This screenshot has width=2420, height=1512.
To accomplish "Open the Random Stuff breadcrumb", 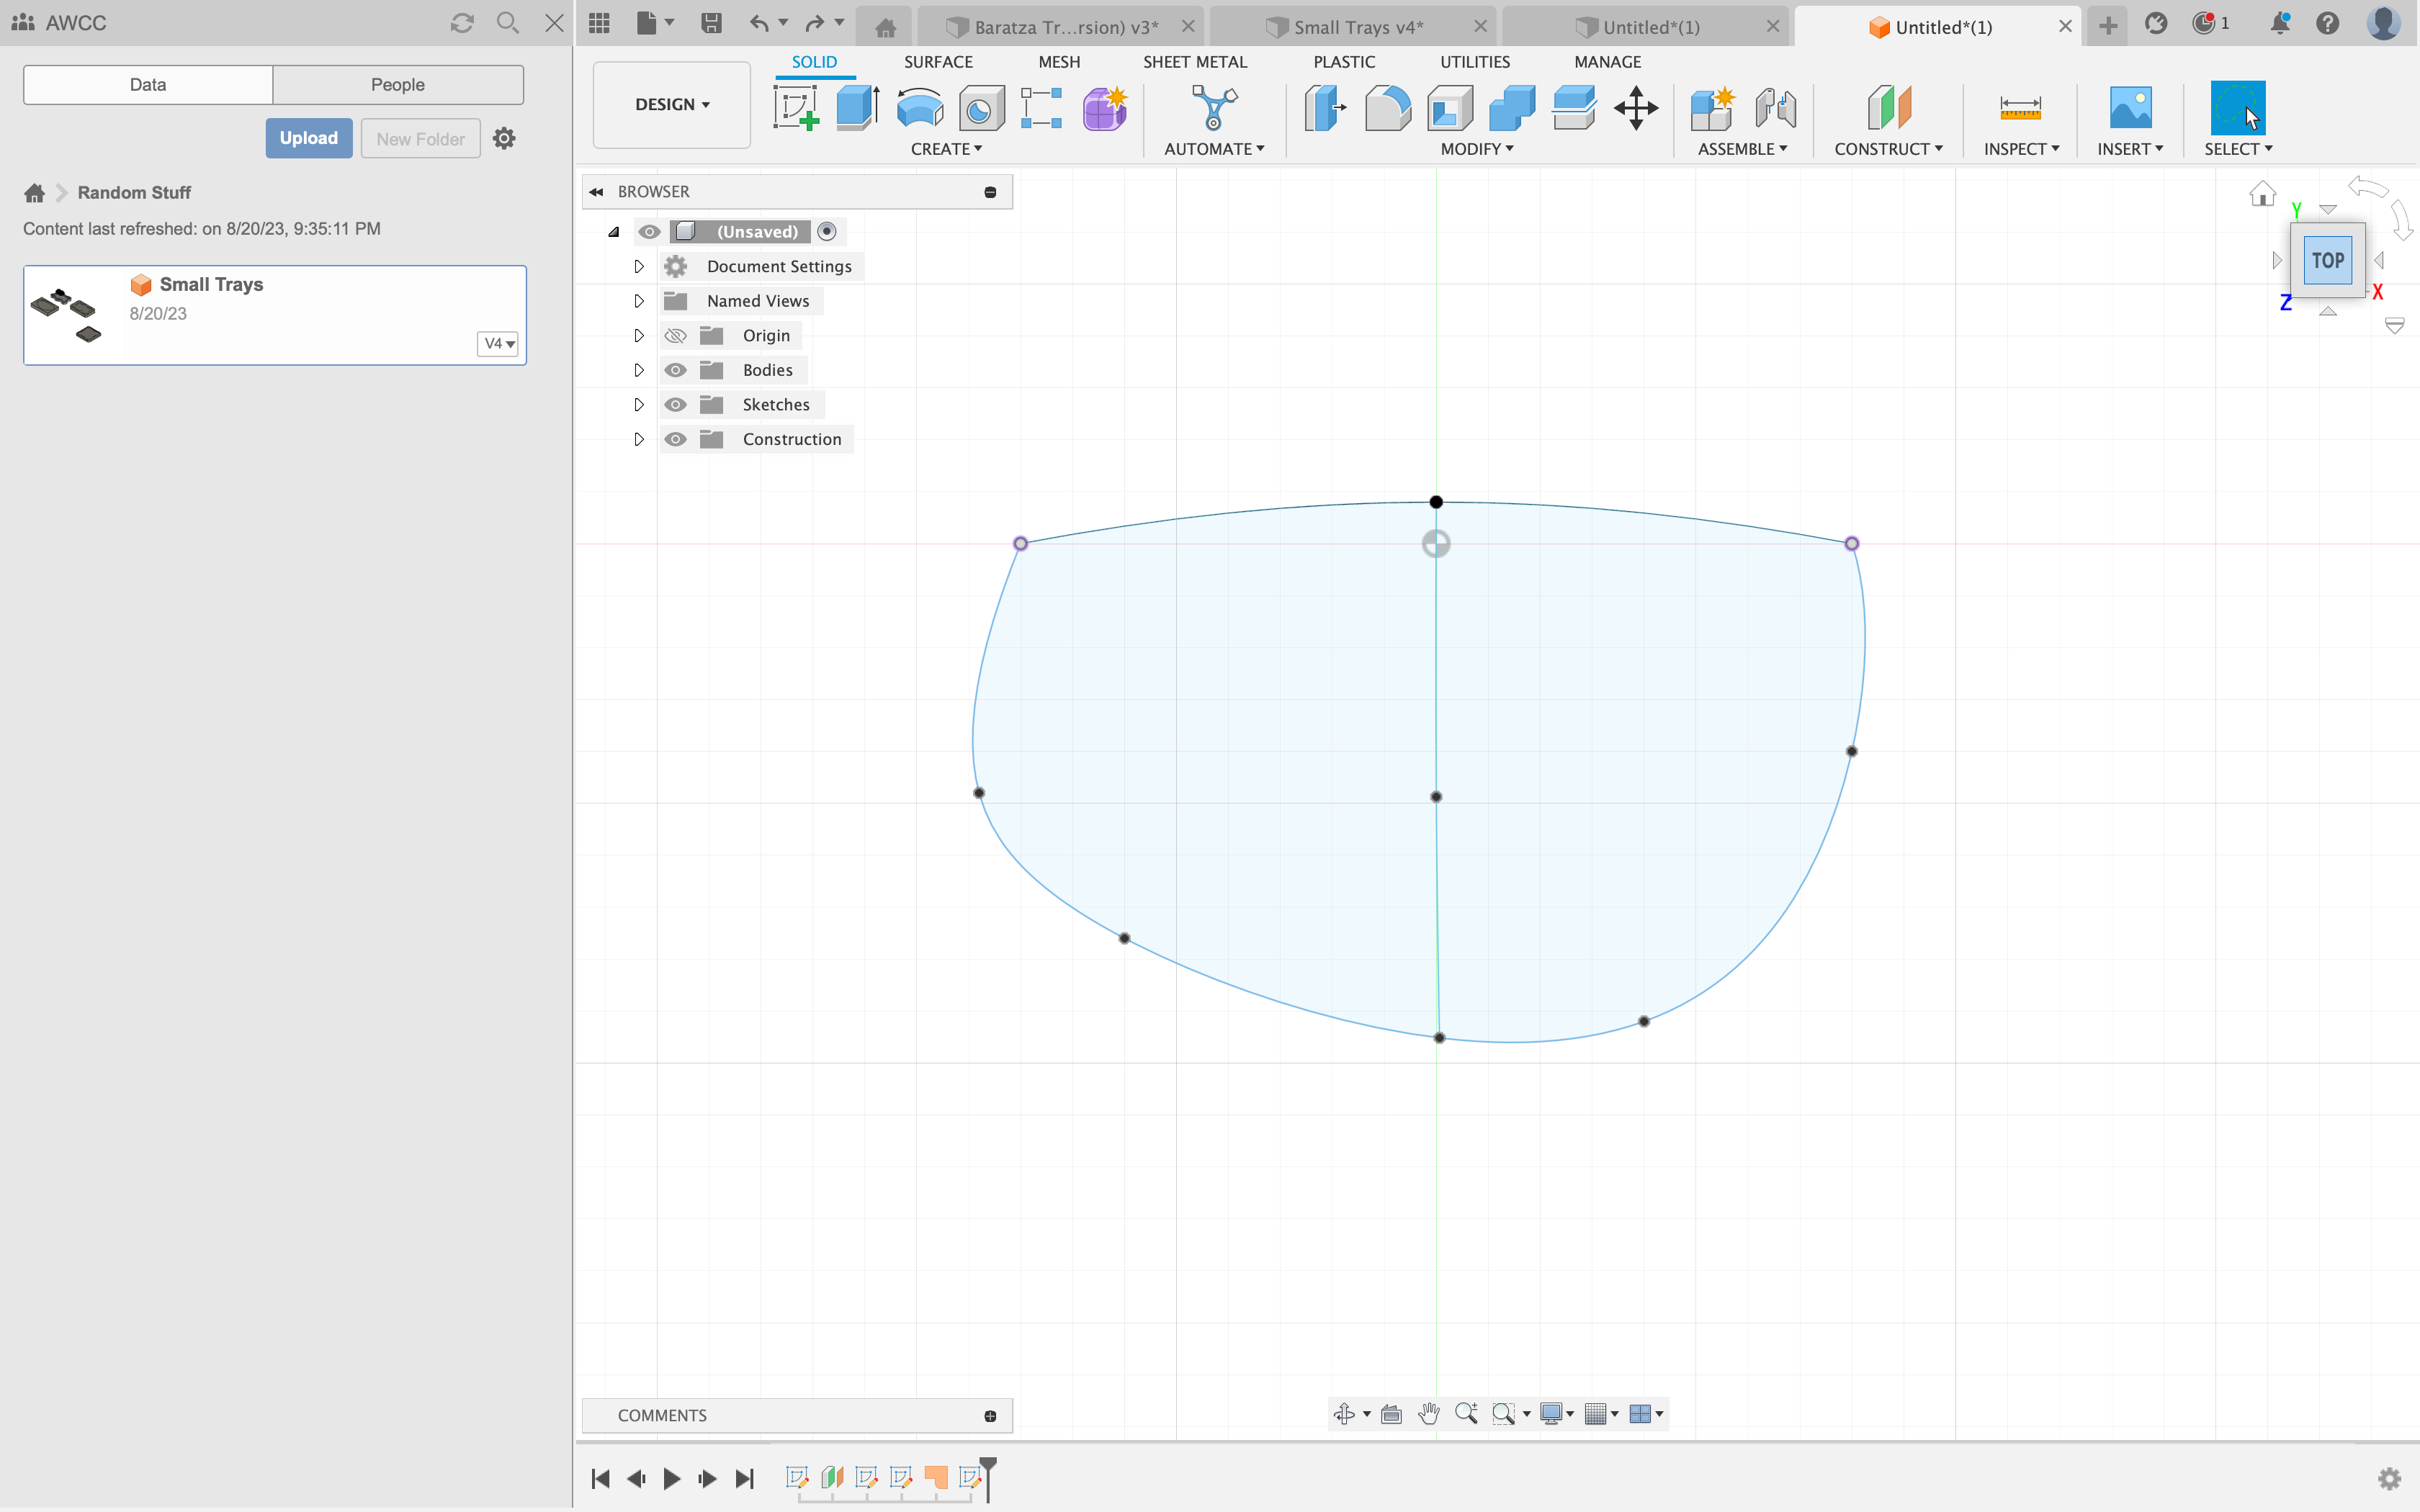I will tap(134, 192).
